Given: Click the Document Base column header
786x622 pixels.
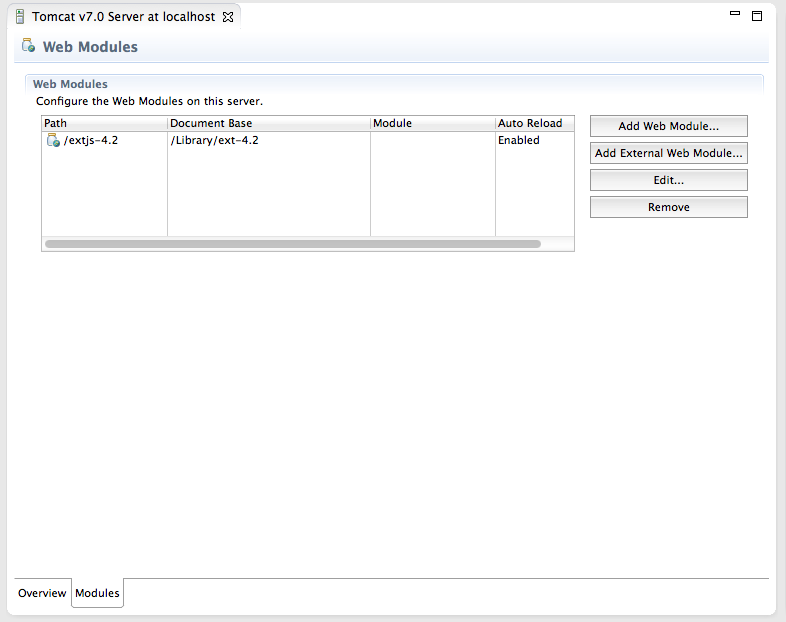Looking at the screenshot, I should click(268, 123).
